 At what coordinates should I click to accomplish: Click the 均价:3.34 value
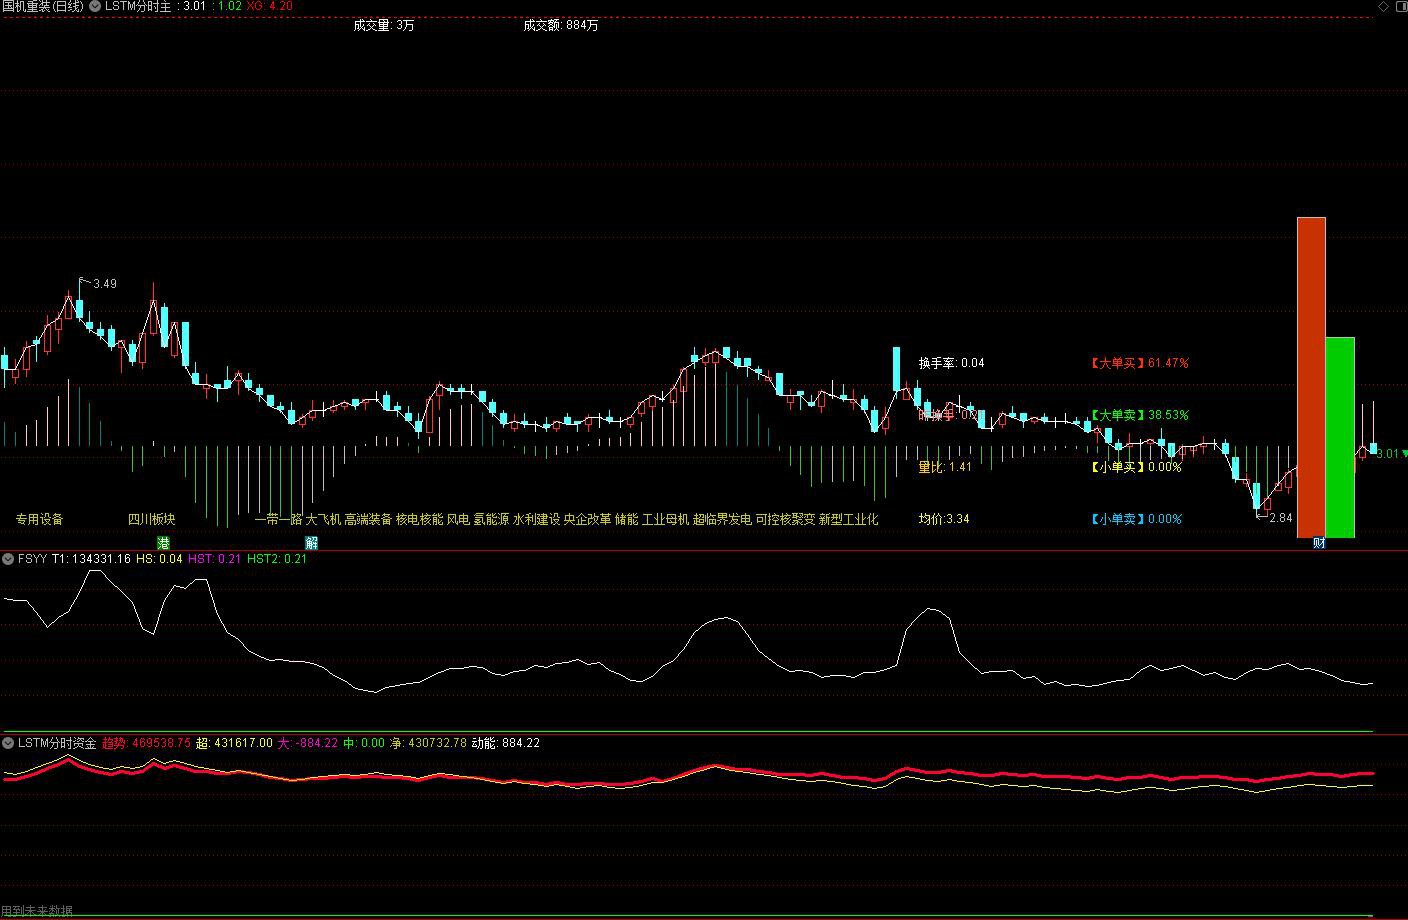click(x=944, y=519)
